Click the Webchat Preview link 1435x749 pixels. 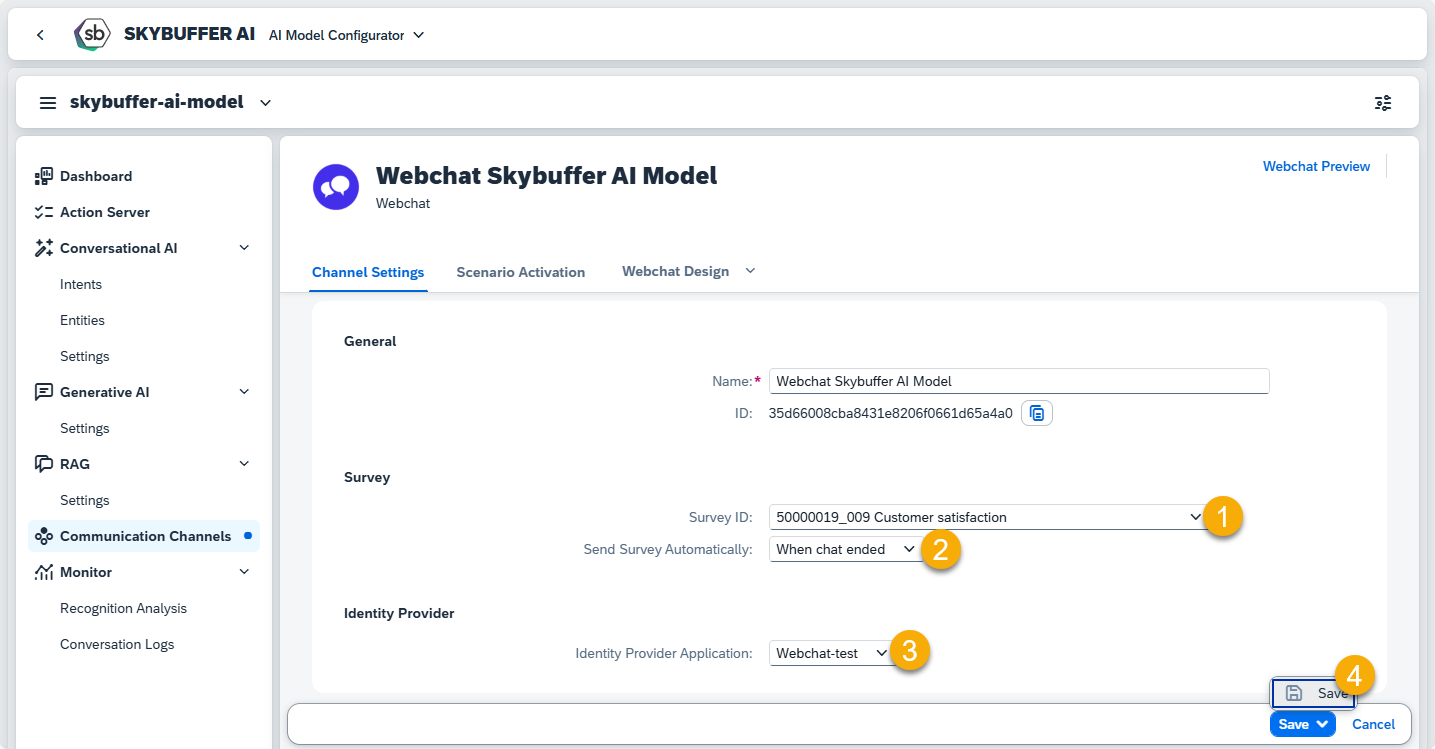click(1316, 166)
